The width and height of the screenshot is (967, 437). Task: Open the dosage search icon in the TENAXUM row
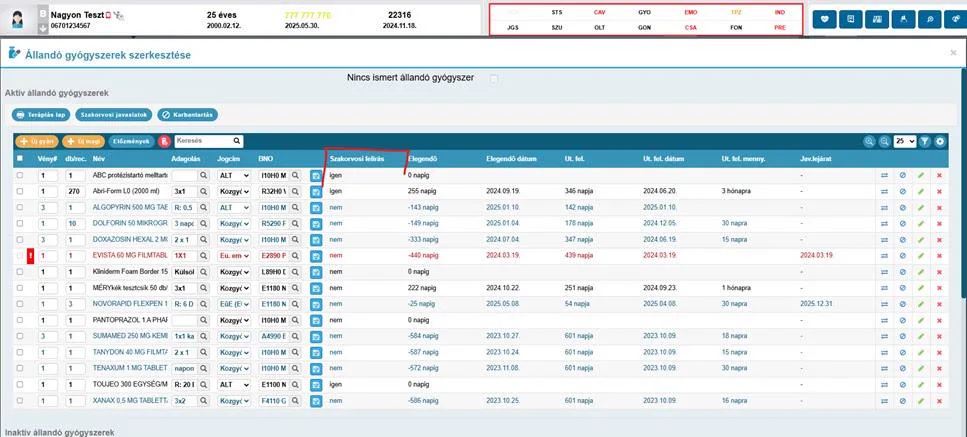(204, 368)
